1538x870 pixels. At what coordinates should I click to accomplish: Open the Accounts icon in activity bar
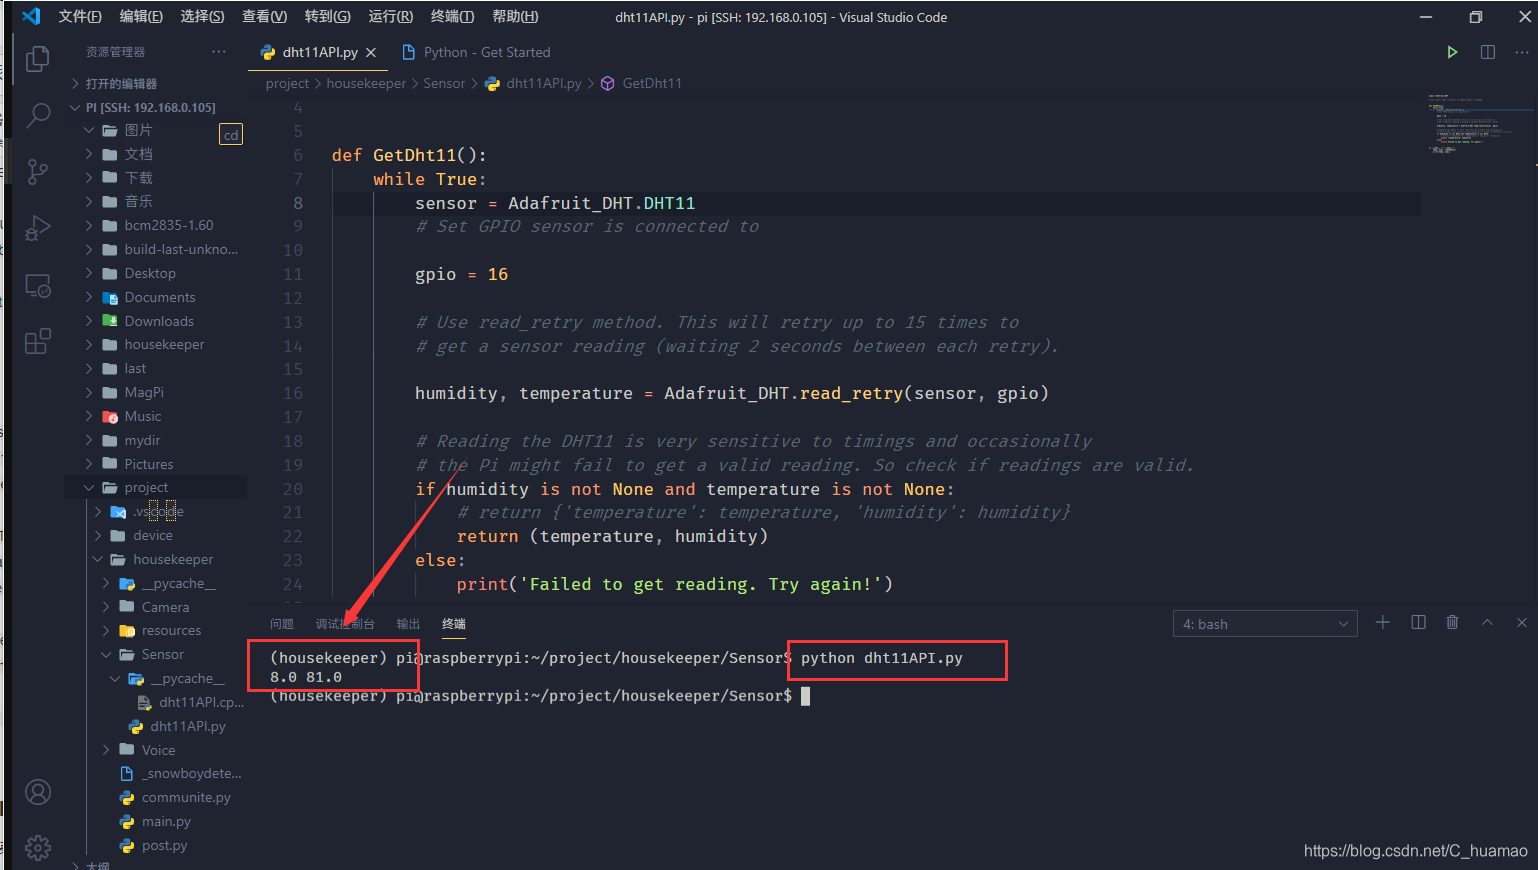(x=38, y=792)
